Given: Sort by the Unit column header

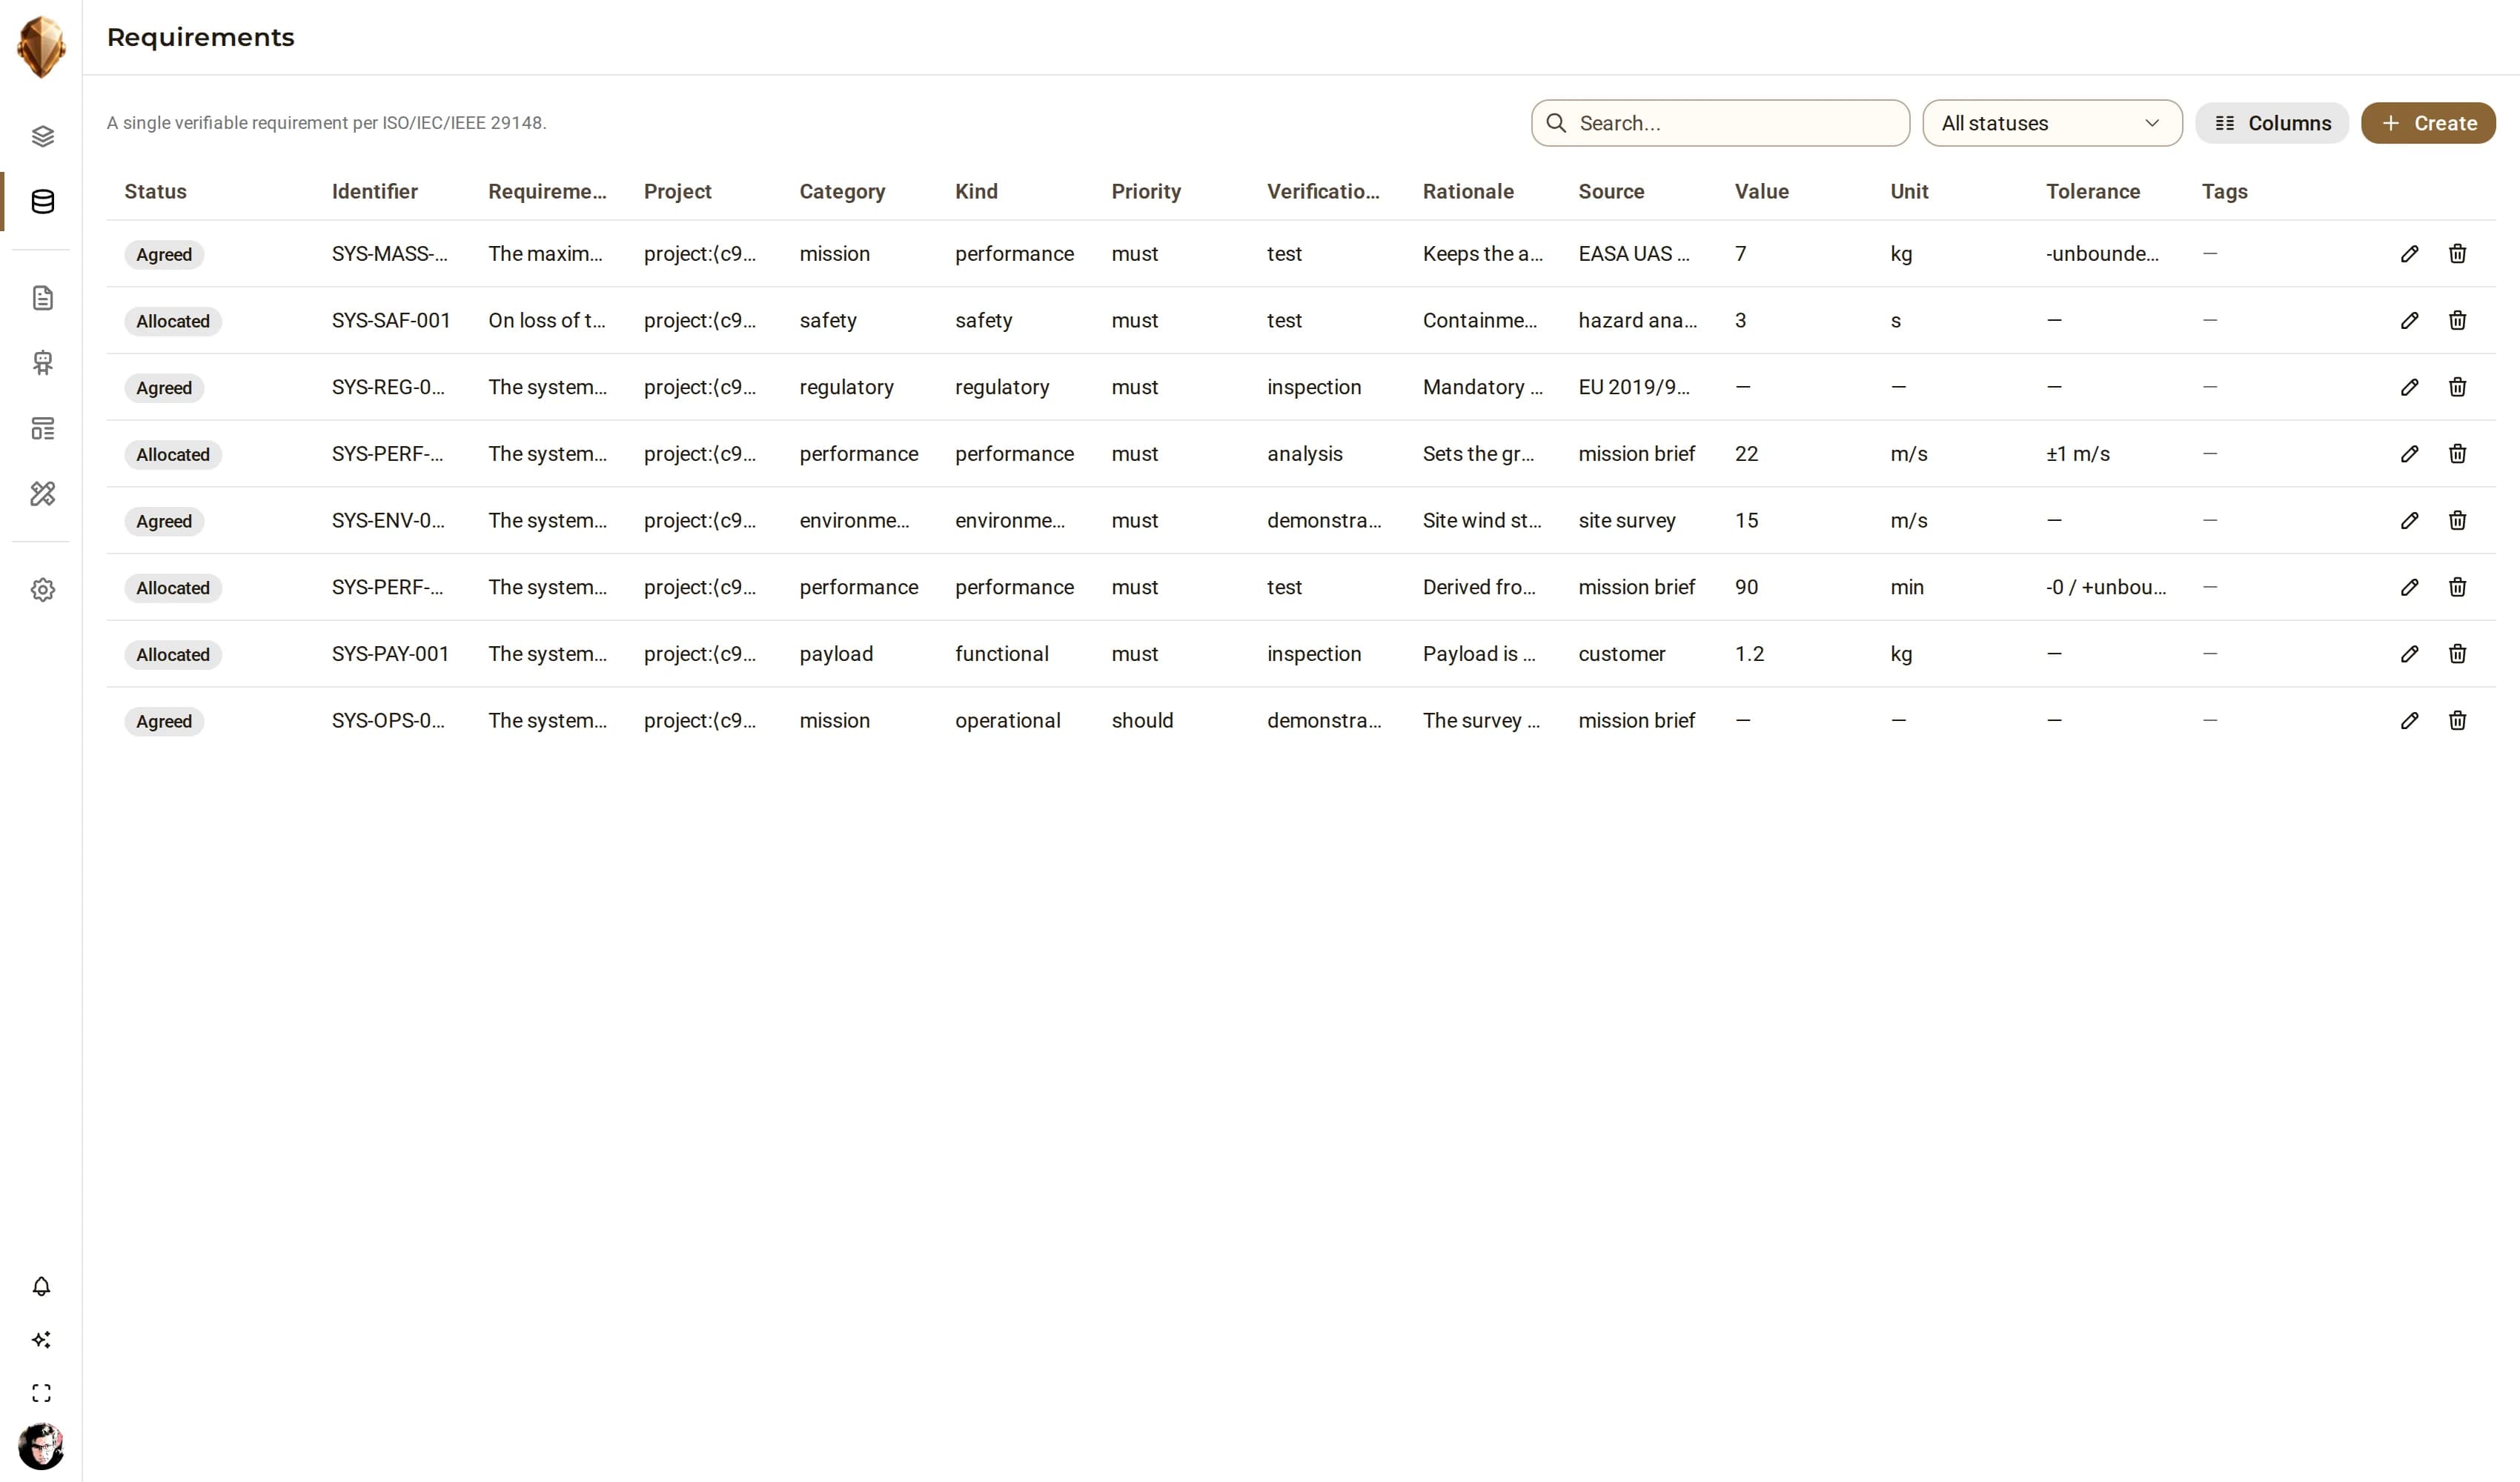Looking at the screenshot, I should click(x=1909, y=191).
